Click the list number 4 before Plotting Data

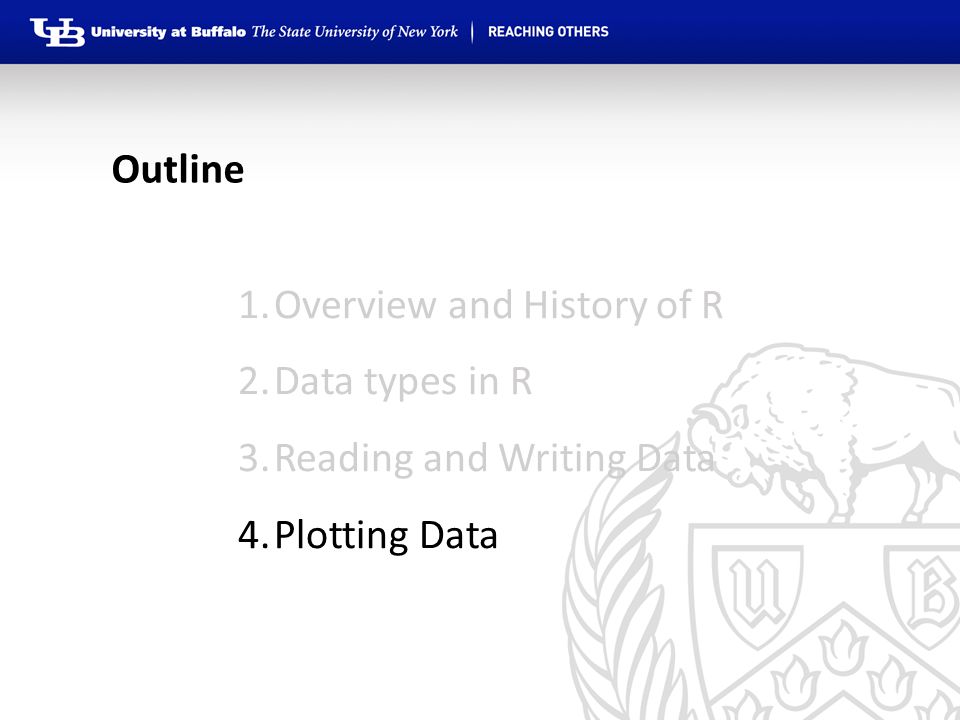click(x=253, y=535)
